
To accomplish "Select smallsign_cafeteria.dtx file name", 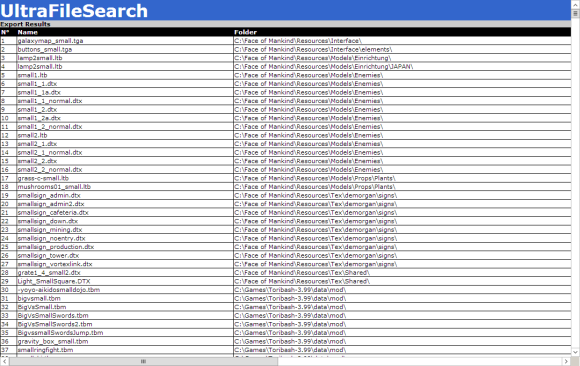I will (x=53, y=212).
